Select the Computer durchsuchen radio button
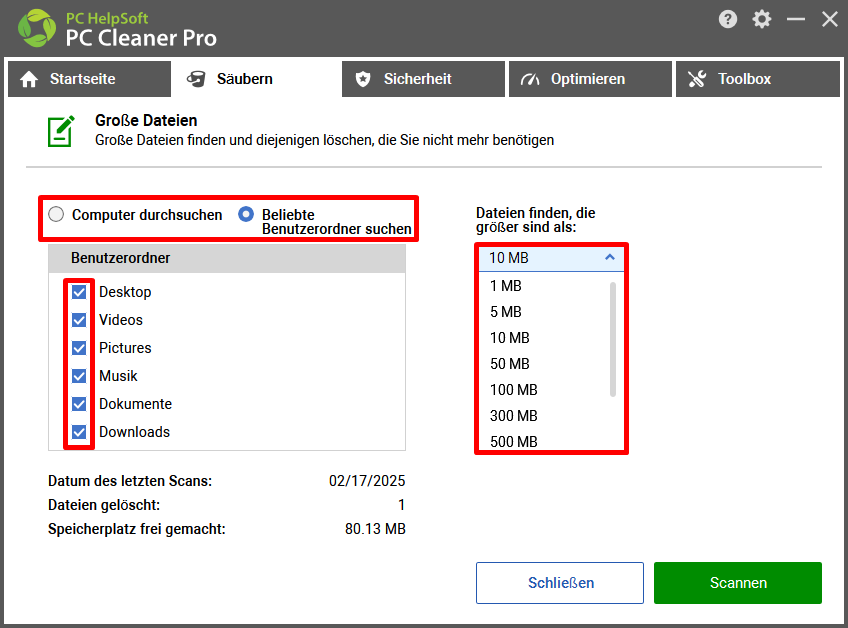Image resolution: width=848 pixels, height=628 pixels. 56,215
